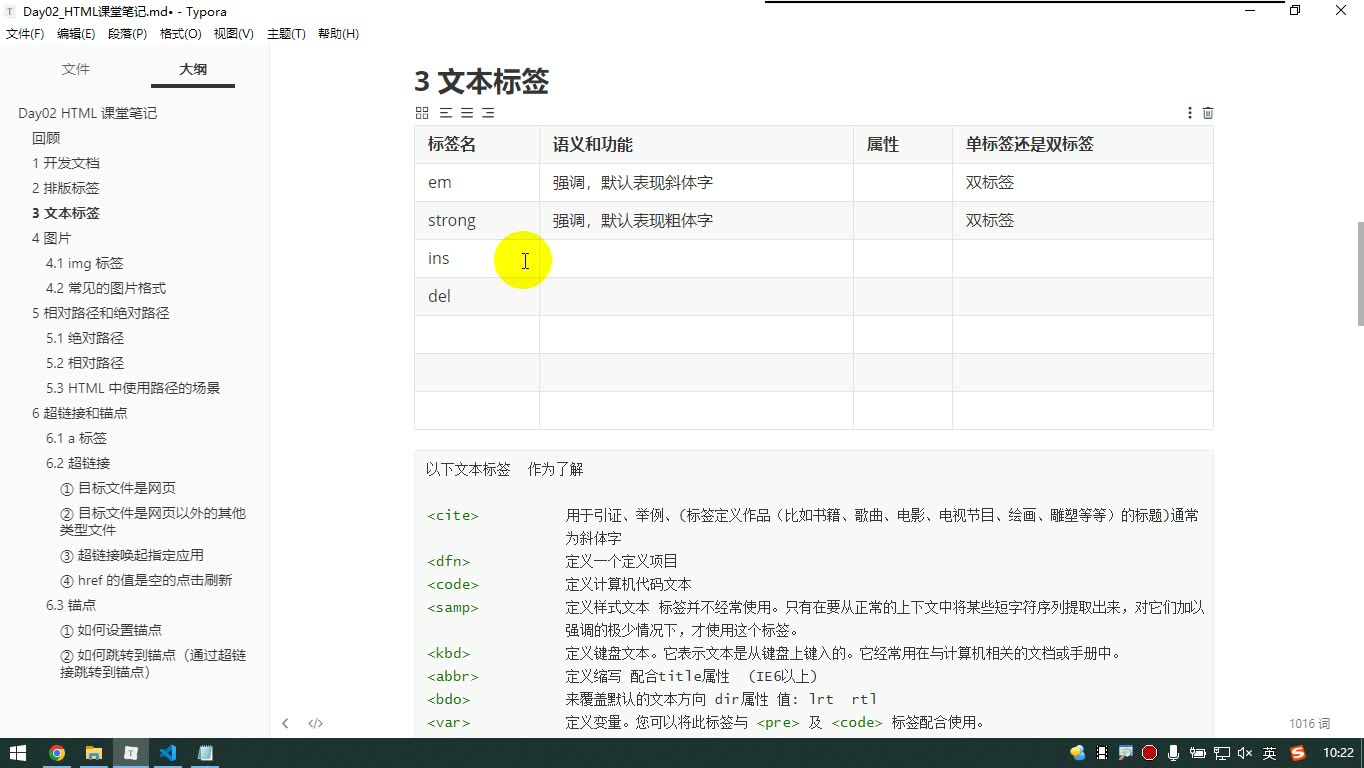Image resolution: width=1364 pixels, height=768 pixels.
Task: Click table cell containing ins
Action: coord(477,259)
